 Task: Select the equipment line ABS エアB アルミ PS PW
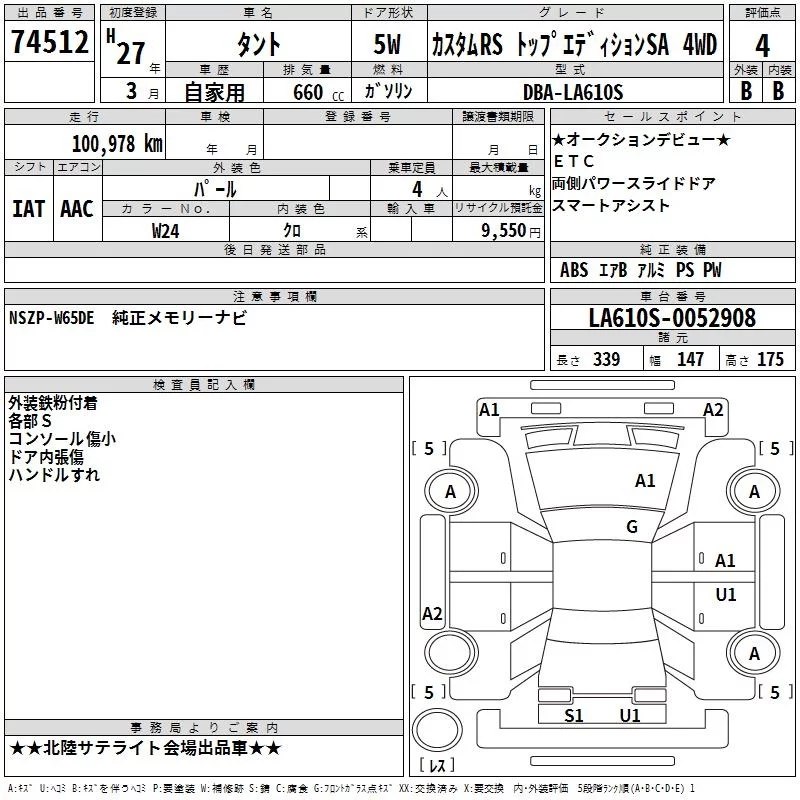[x=640, y=270]
